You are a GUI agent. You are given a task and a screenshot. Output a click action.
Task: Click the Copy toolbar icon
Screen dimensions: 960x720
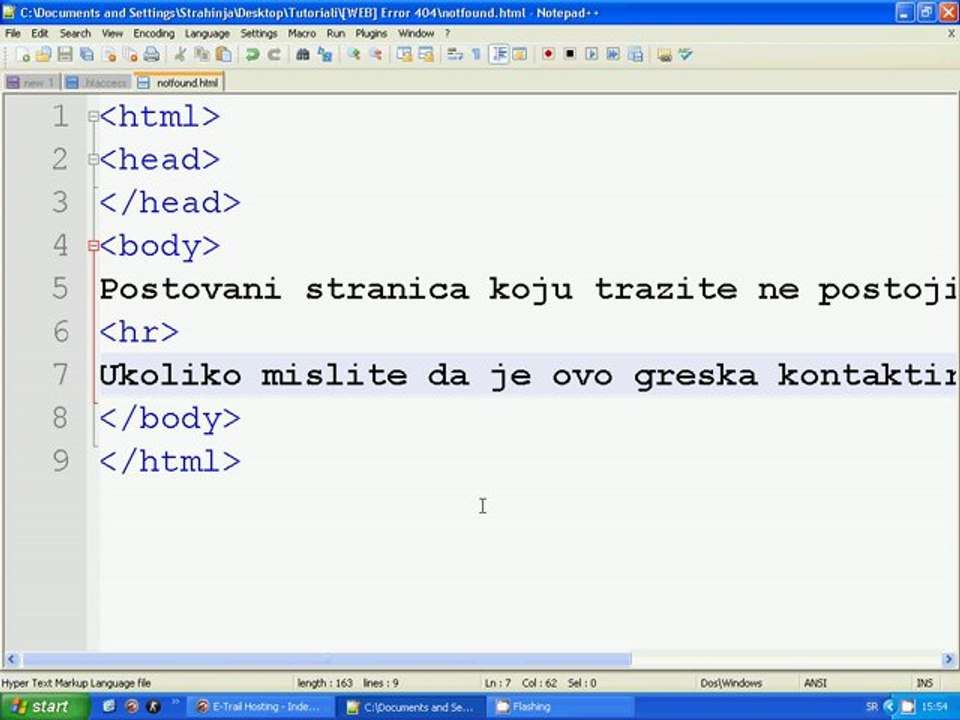201,54
